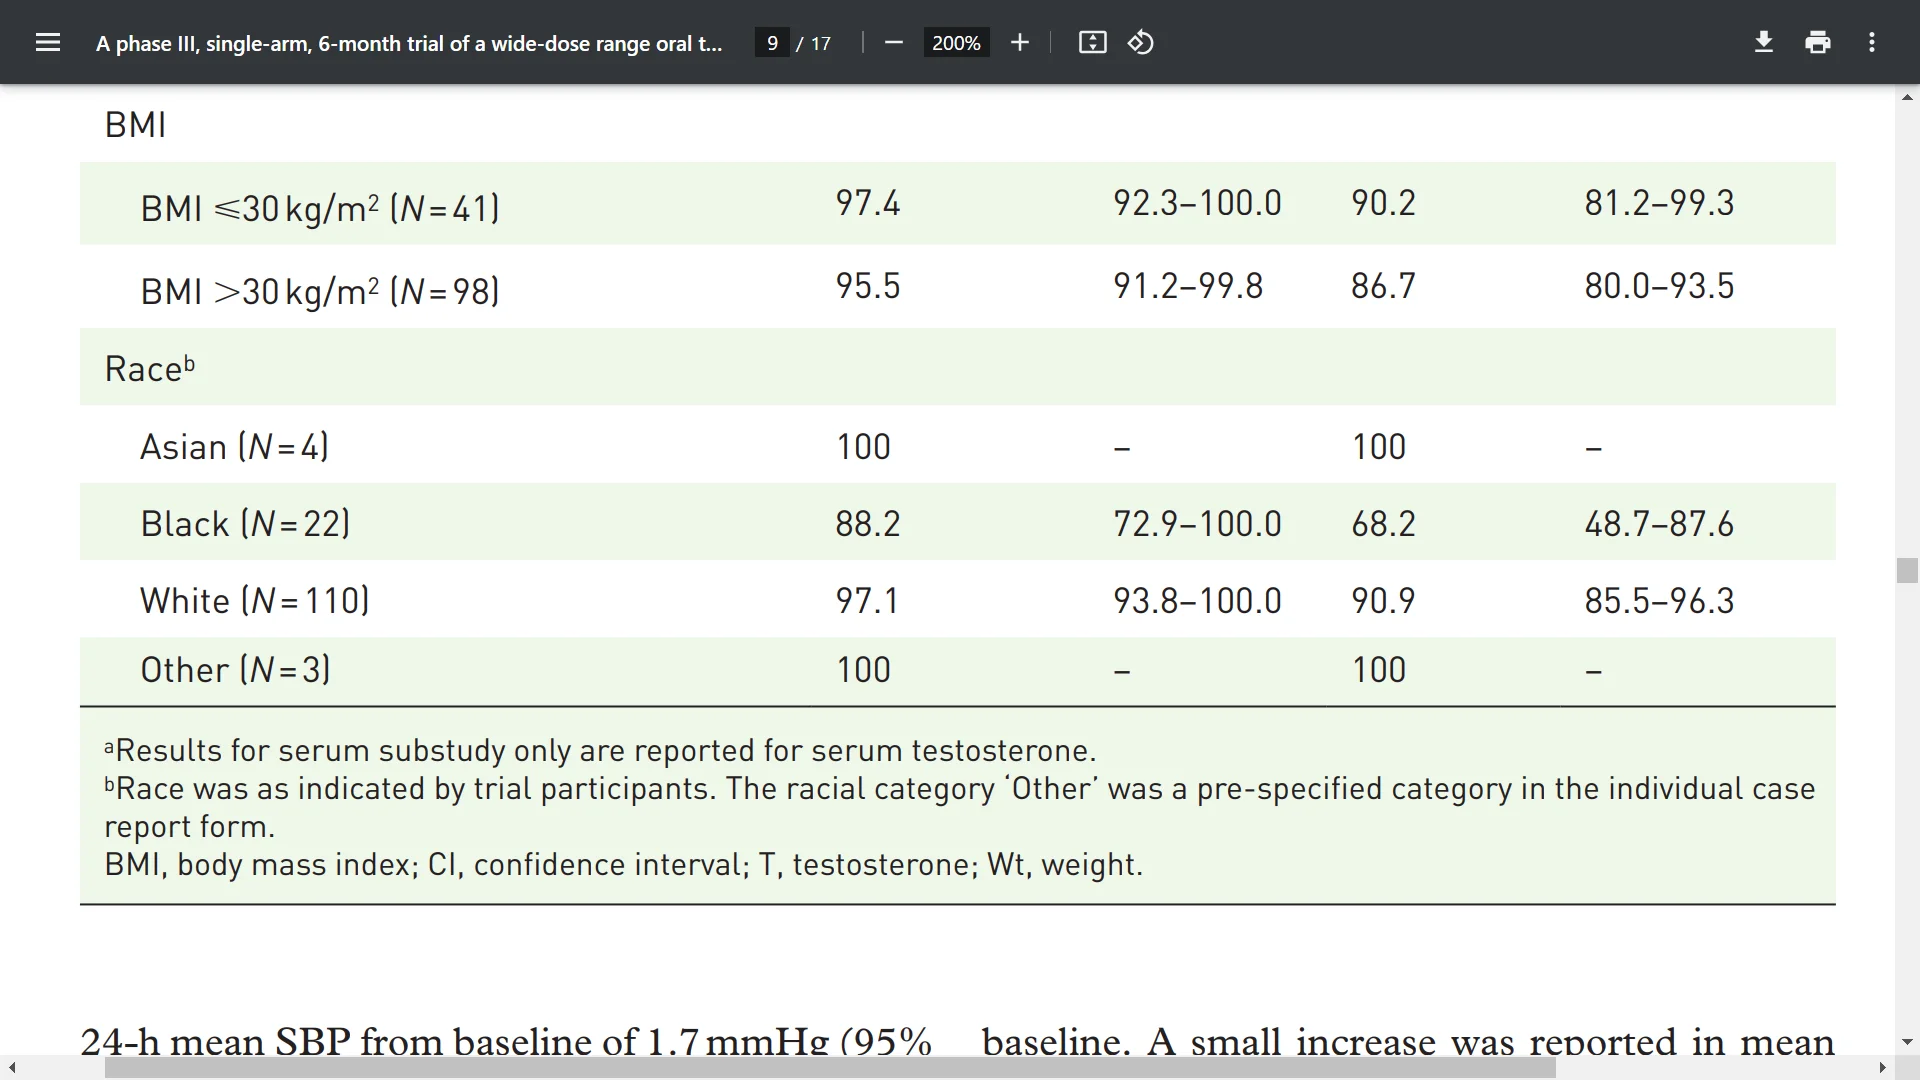This screenshot has width=1920, height=1080.
Task: Click the 'White (N=110)' row label
Action: point(255,600)
